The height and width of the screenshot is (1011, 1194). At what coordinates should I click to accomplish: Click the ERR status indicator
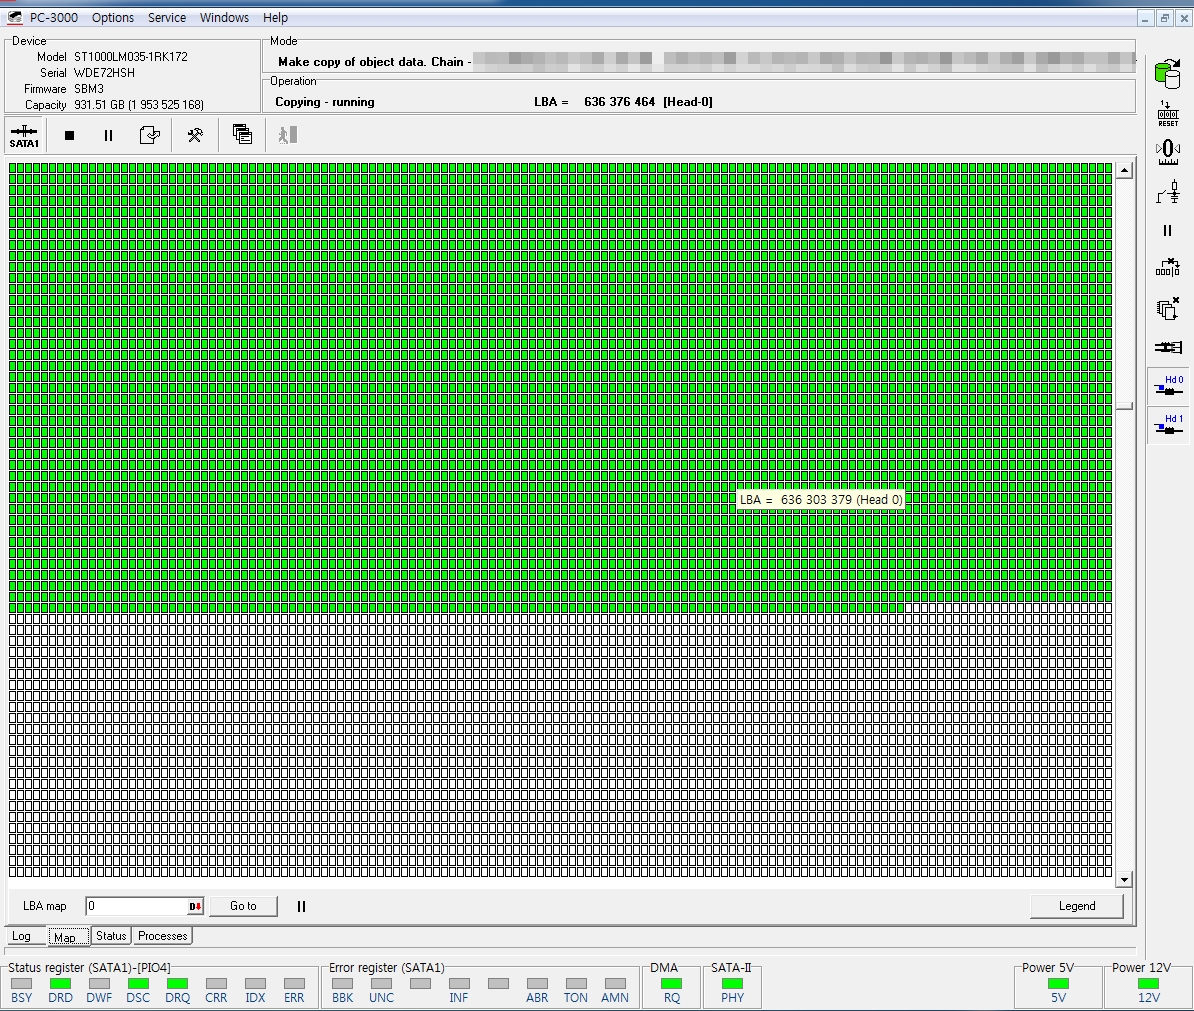click(294, 984)
